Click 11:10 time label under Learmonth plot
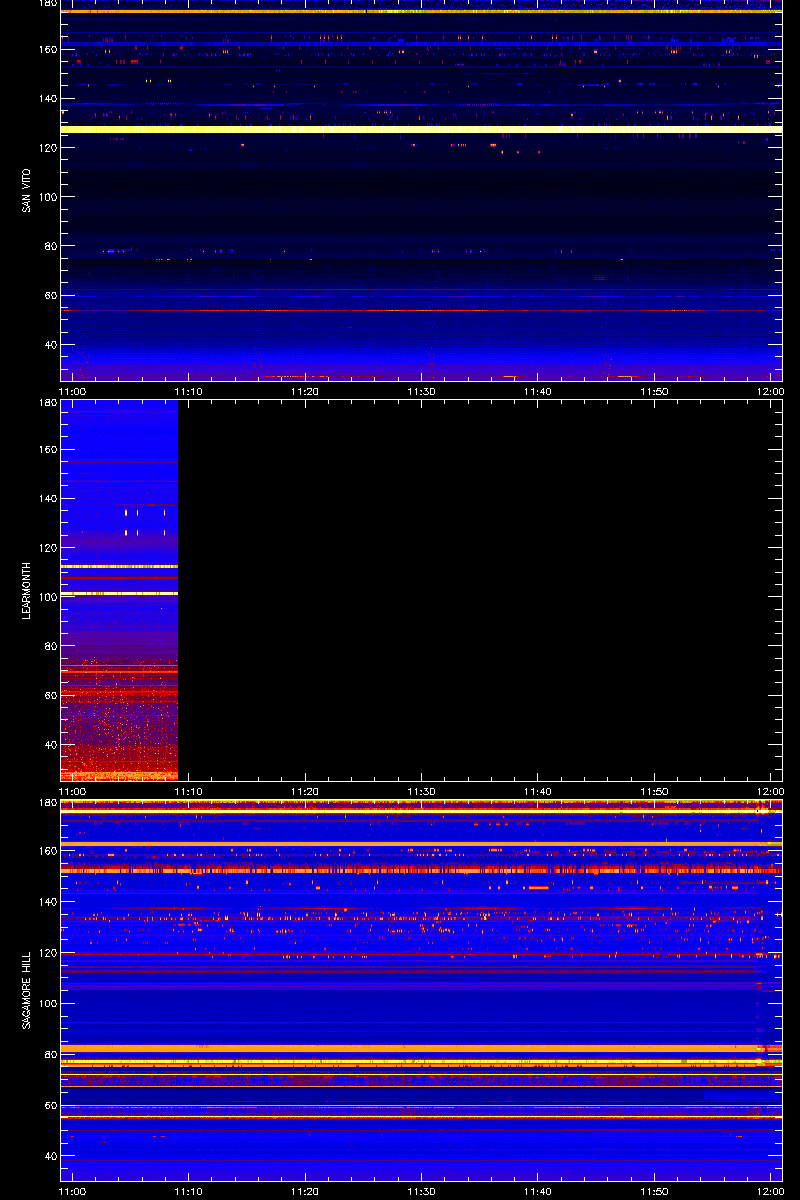800x1200 pixels. click(x=189, y=791)
